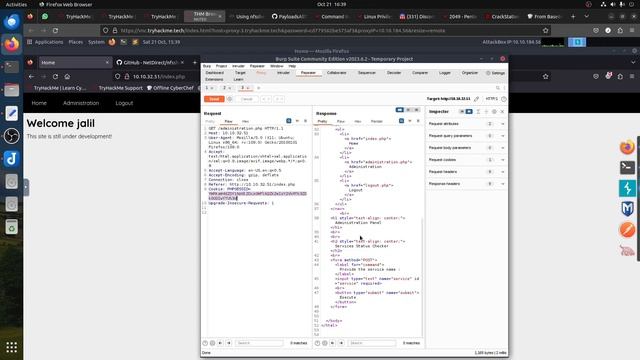Select side-by-side layout toggle above Response
Viewport: 640px width, 360px height.
(x=400, y=110)
